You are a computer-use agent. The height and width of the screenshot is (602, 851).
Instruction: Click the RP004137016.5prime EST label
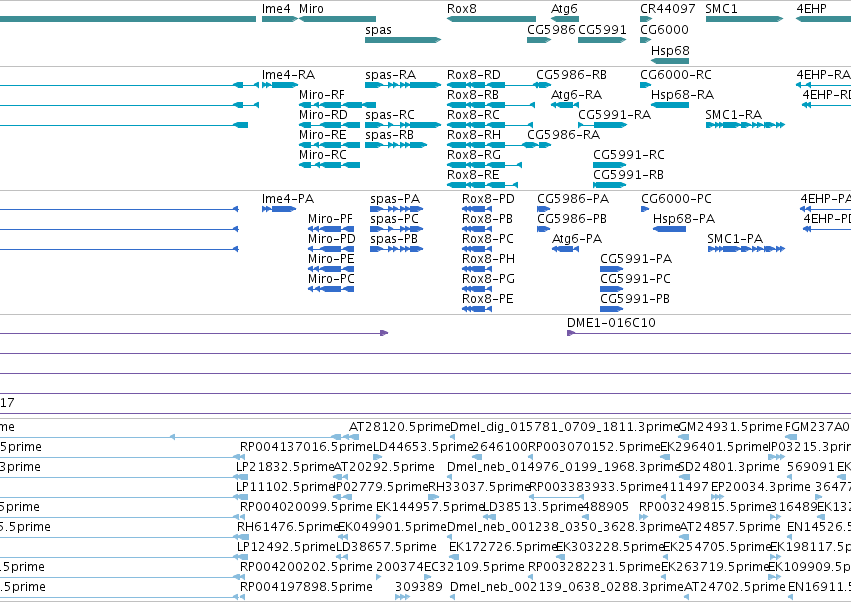pyautogui.click(x=307, y=447)
